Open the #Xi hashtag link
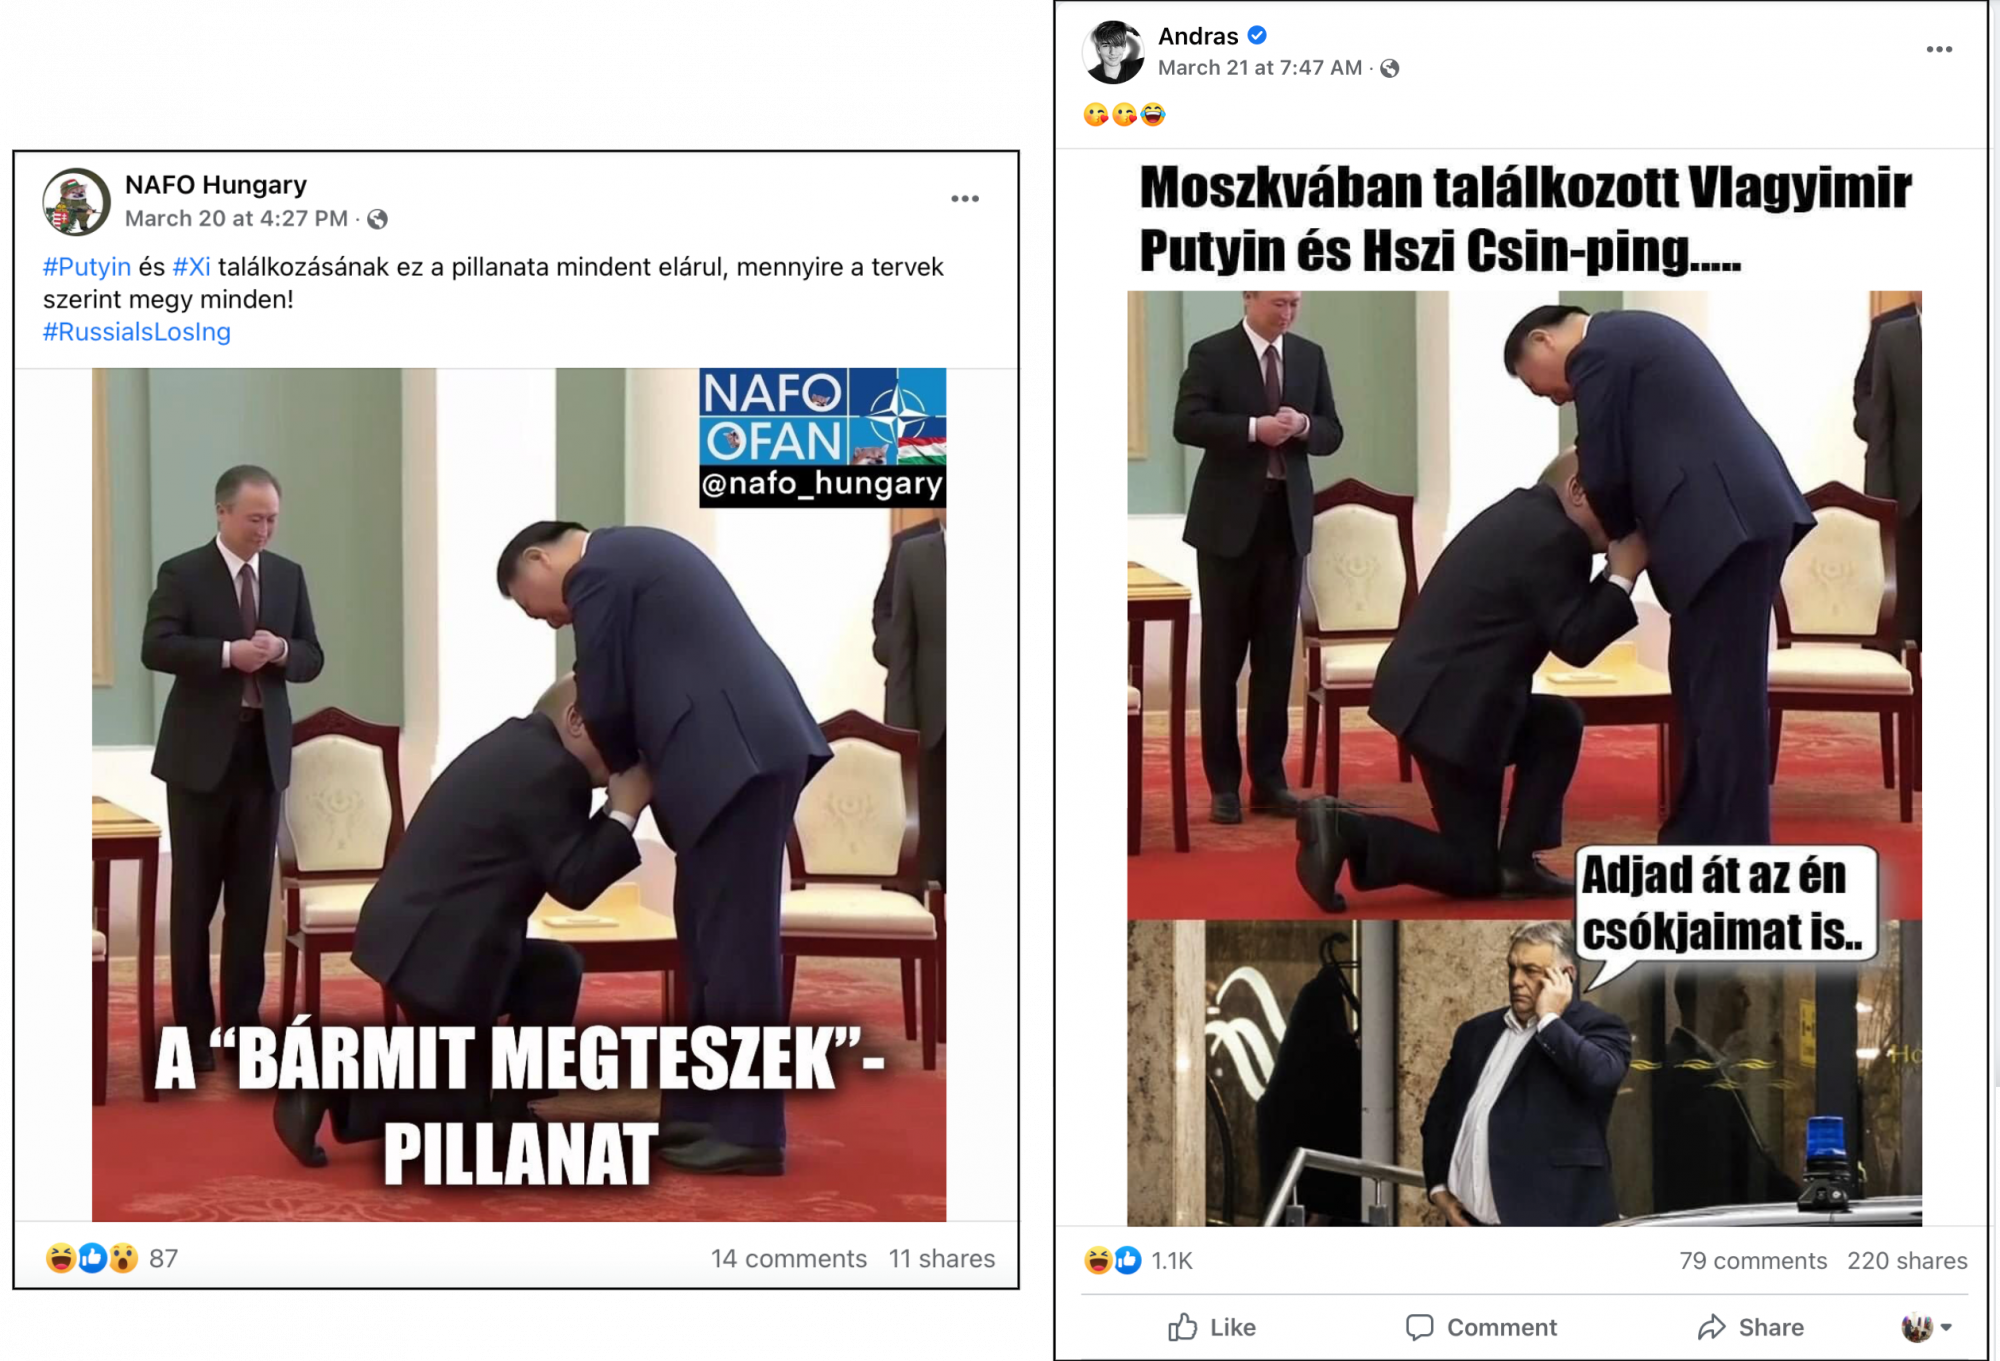The image size is (2000, 1361). pos(191,267)
